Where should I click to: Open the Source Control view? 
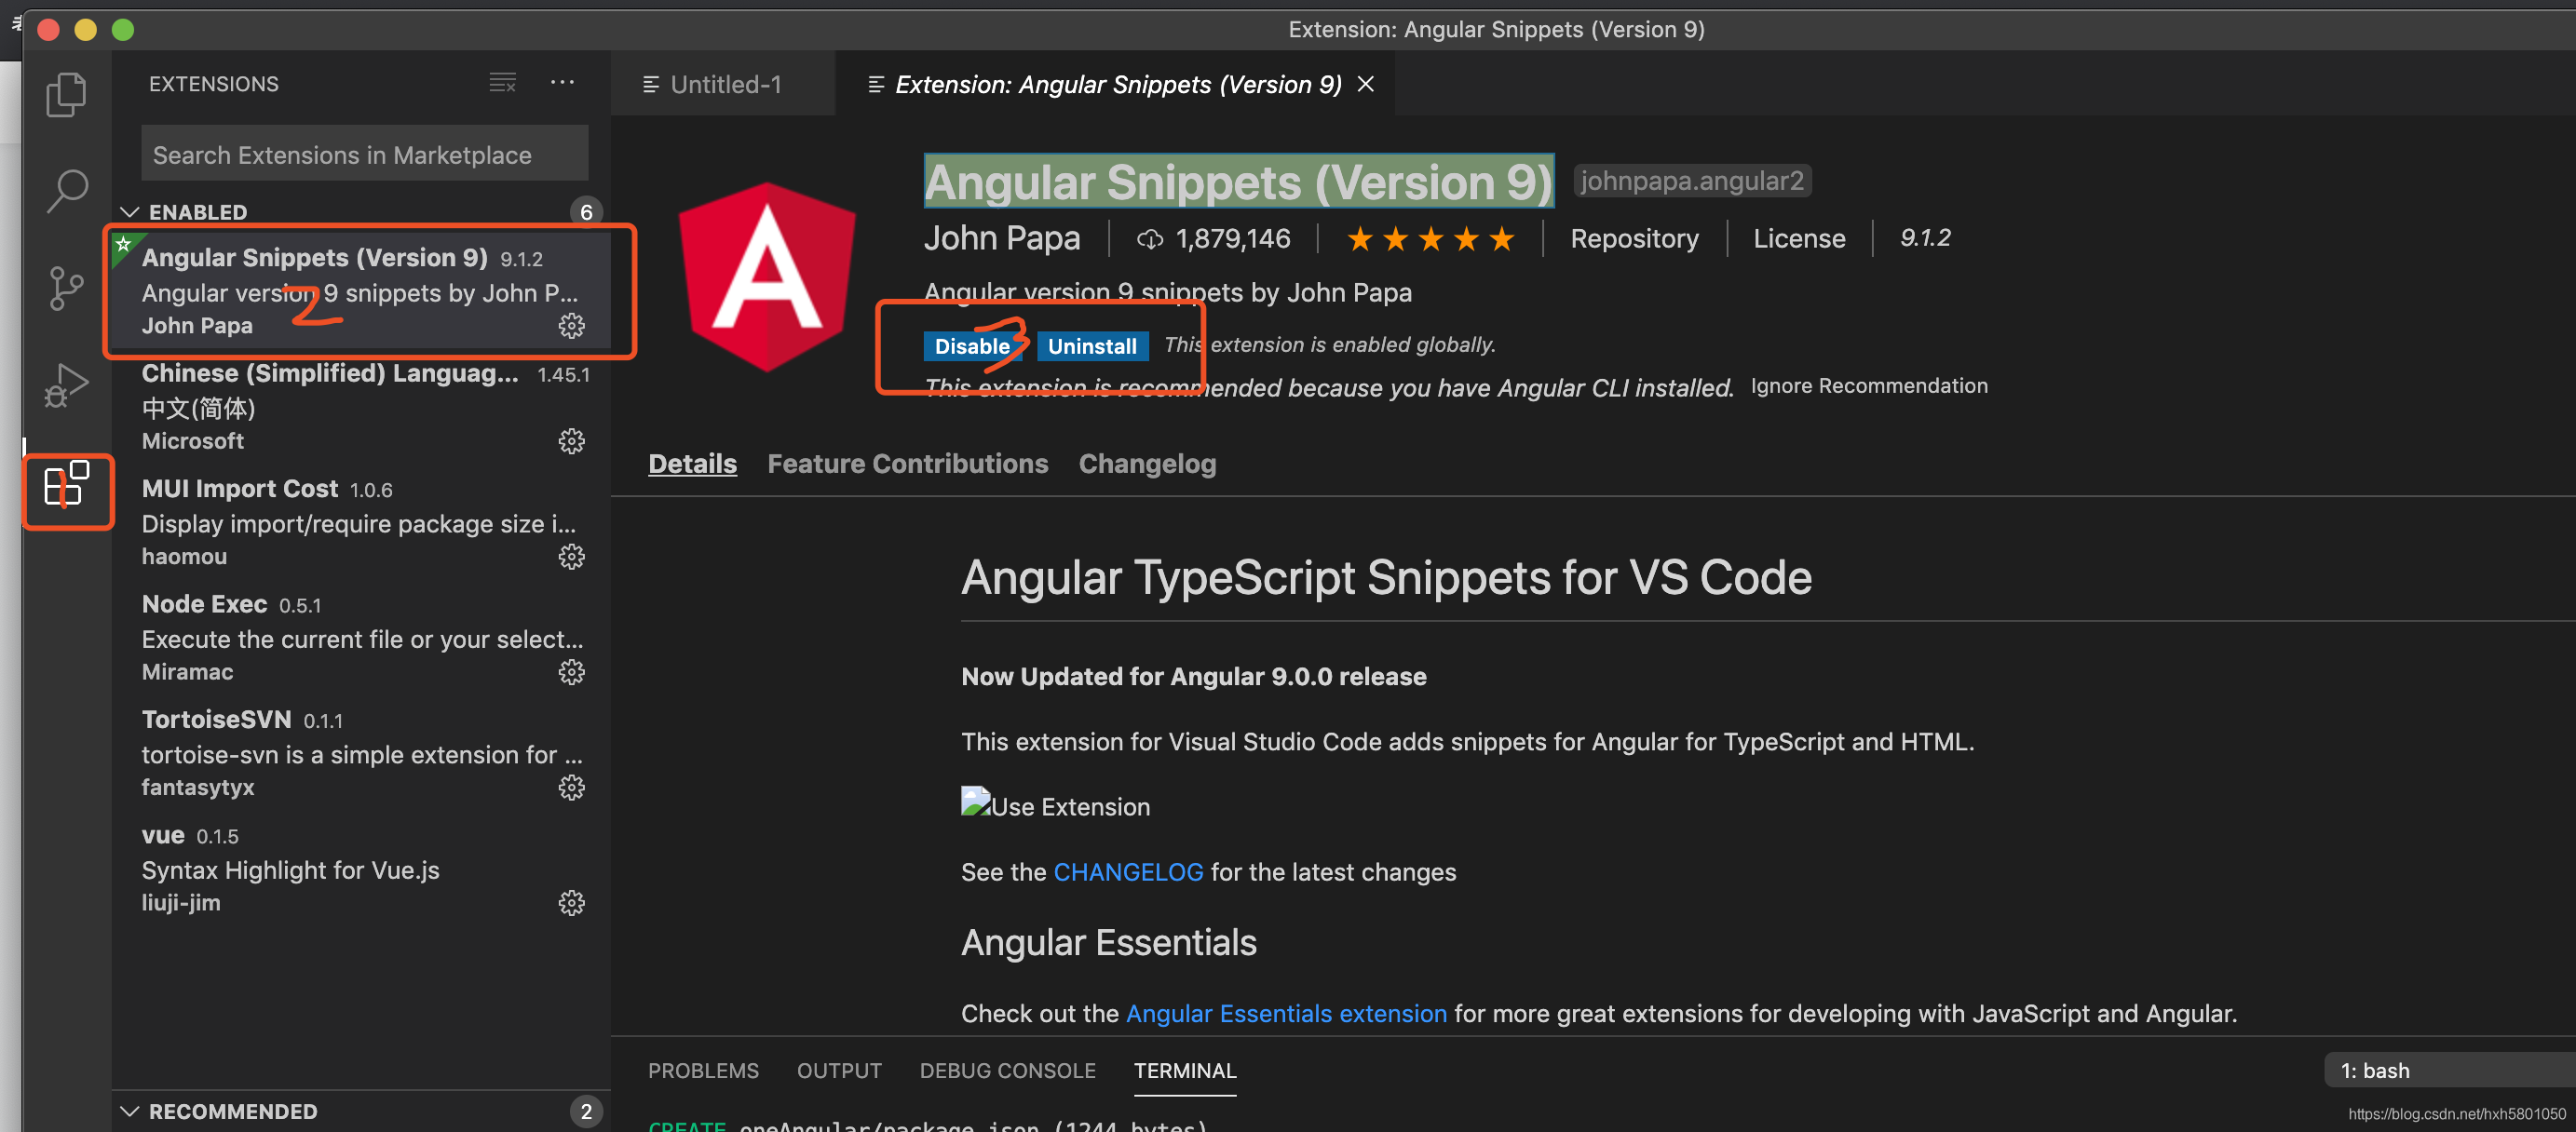point(66,288)
